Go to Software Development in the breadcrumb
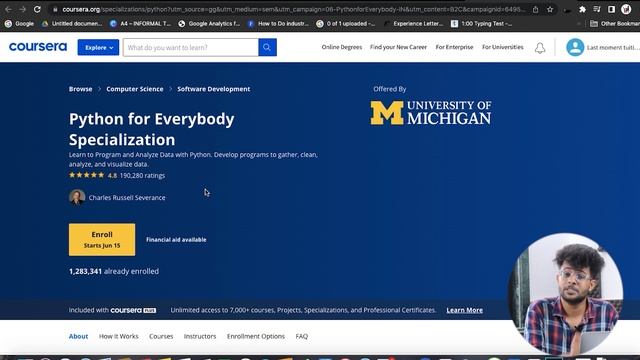This screenshot has height=360, width=640. click(213, 89)
